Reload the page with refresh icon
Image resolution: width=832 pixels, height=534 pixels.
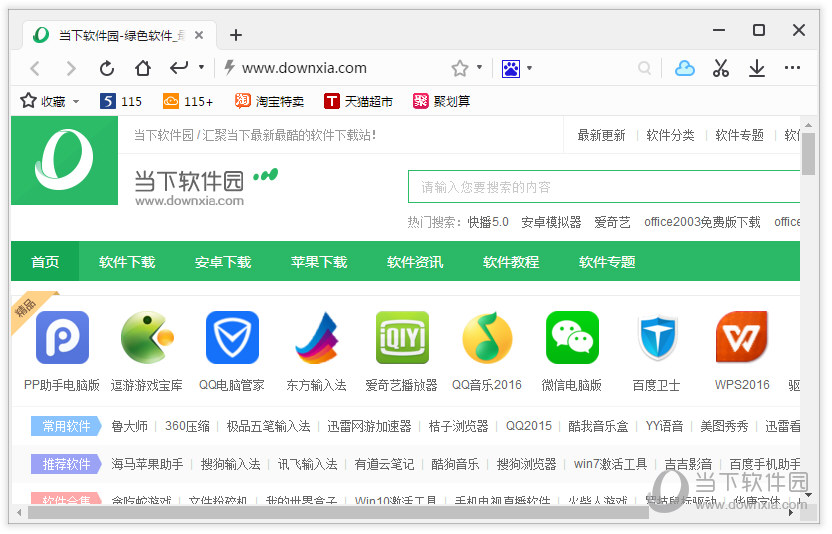(107, 68)
